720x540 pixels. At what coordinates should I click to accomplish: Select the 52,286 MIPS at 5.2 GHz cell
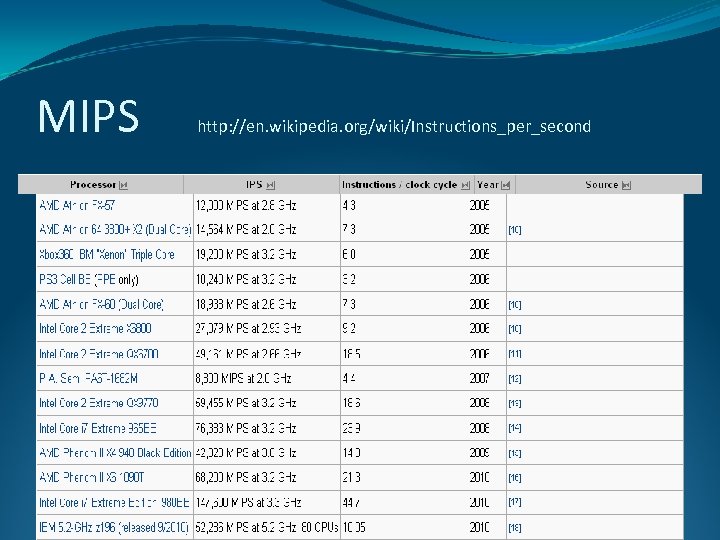click(267, 527)
